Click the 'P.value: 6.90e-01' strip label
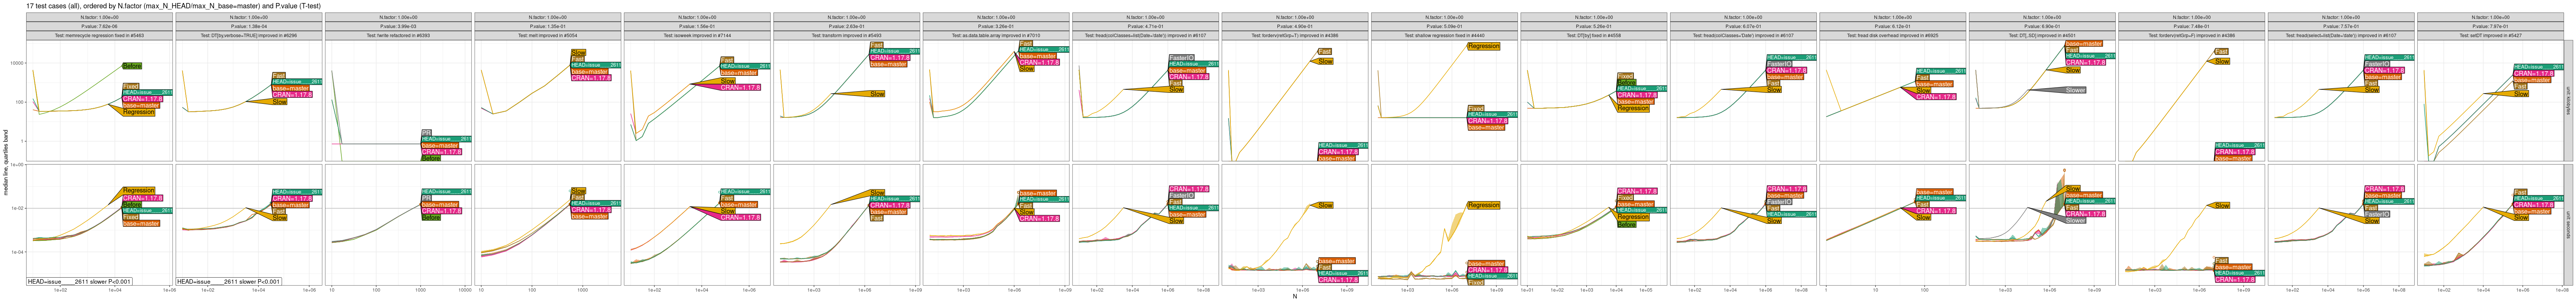2576x303 pixels. tap(2042, 27)
